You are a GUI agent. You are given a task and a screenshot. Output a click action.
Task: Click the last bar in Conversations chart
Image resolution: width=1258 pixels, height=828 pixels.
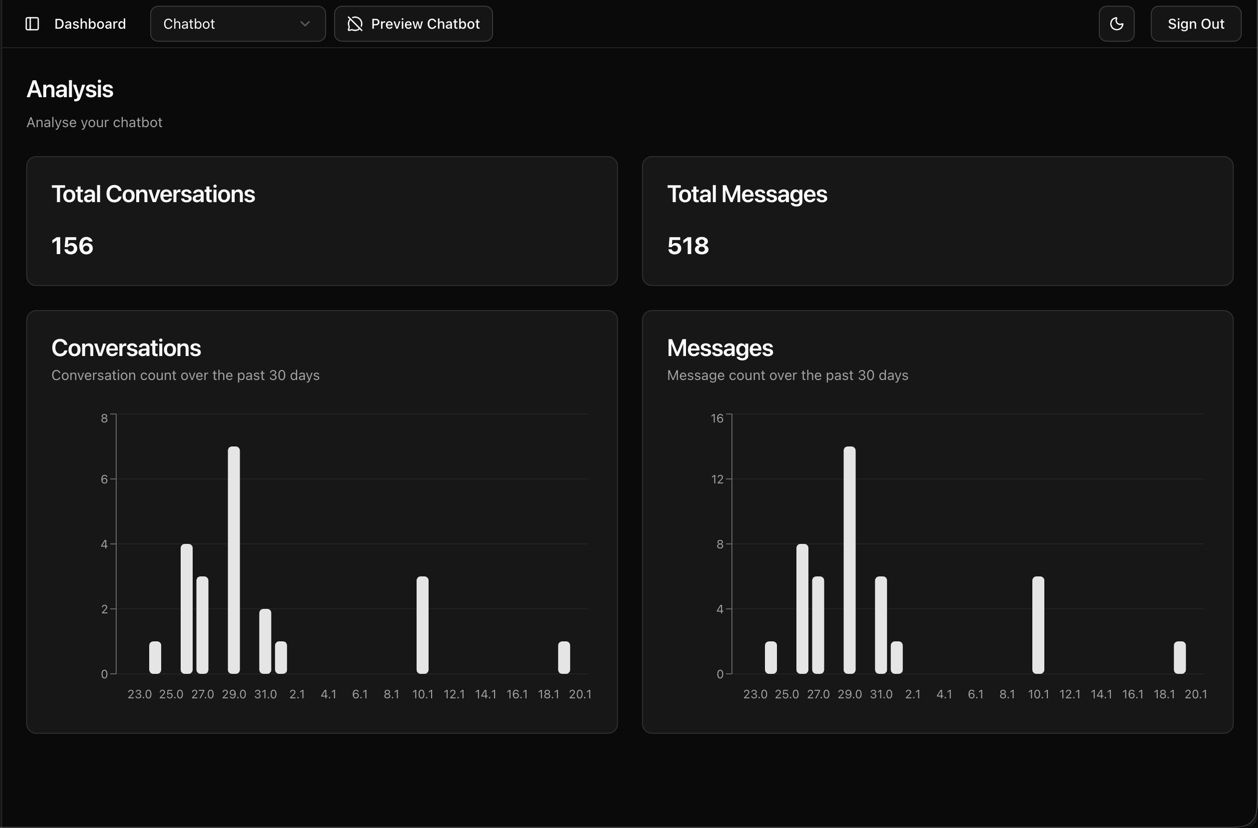564,658
